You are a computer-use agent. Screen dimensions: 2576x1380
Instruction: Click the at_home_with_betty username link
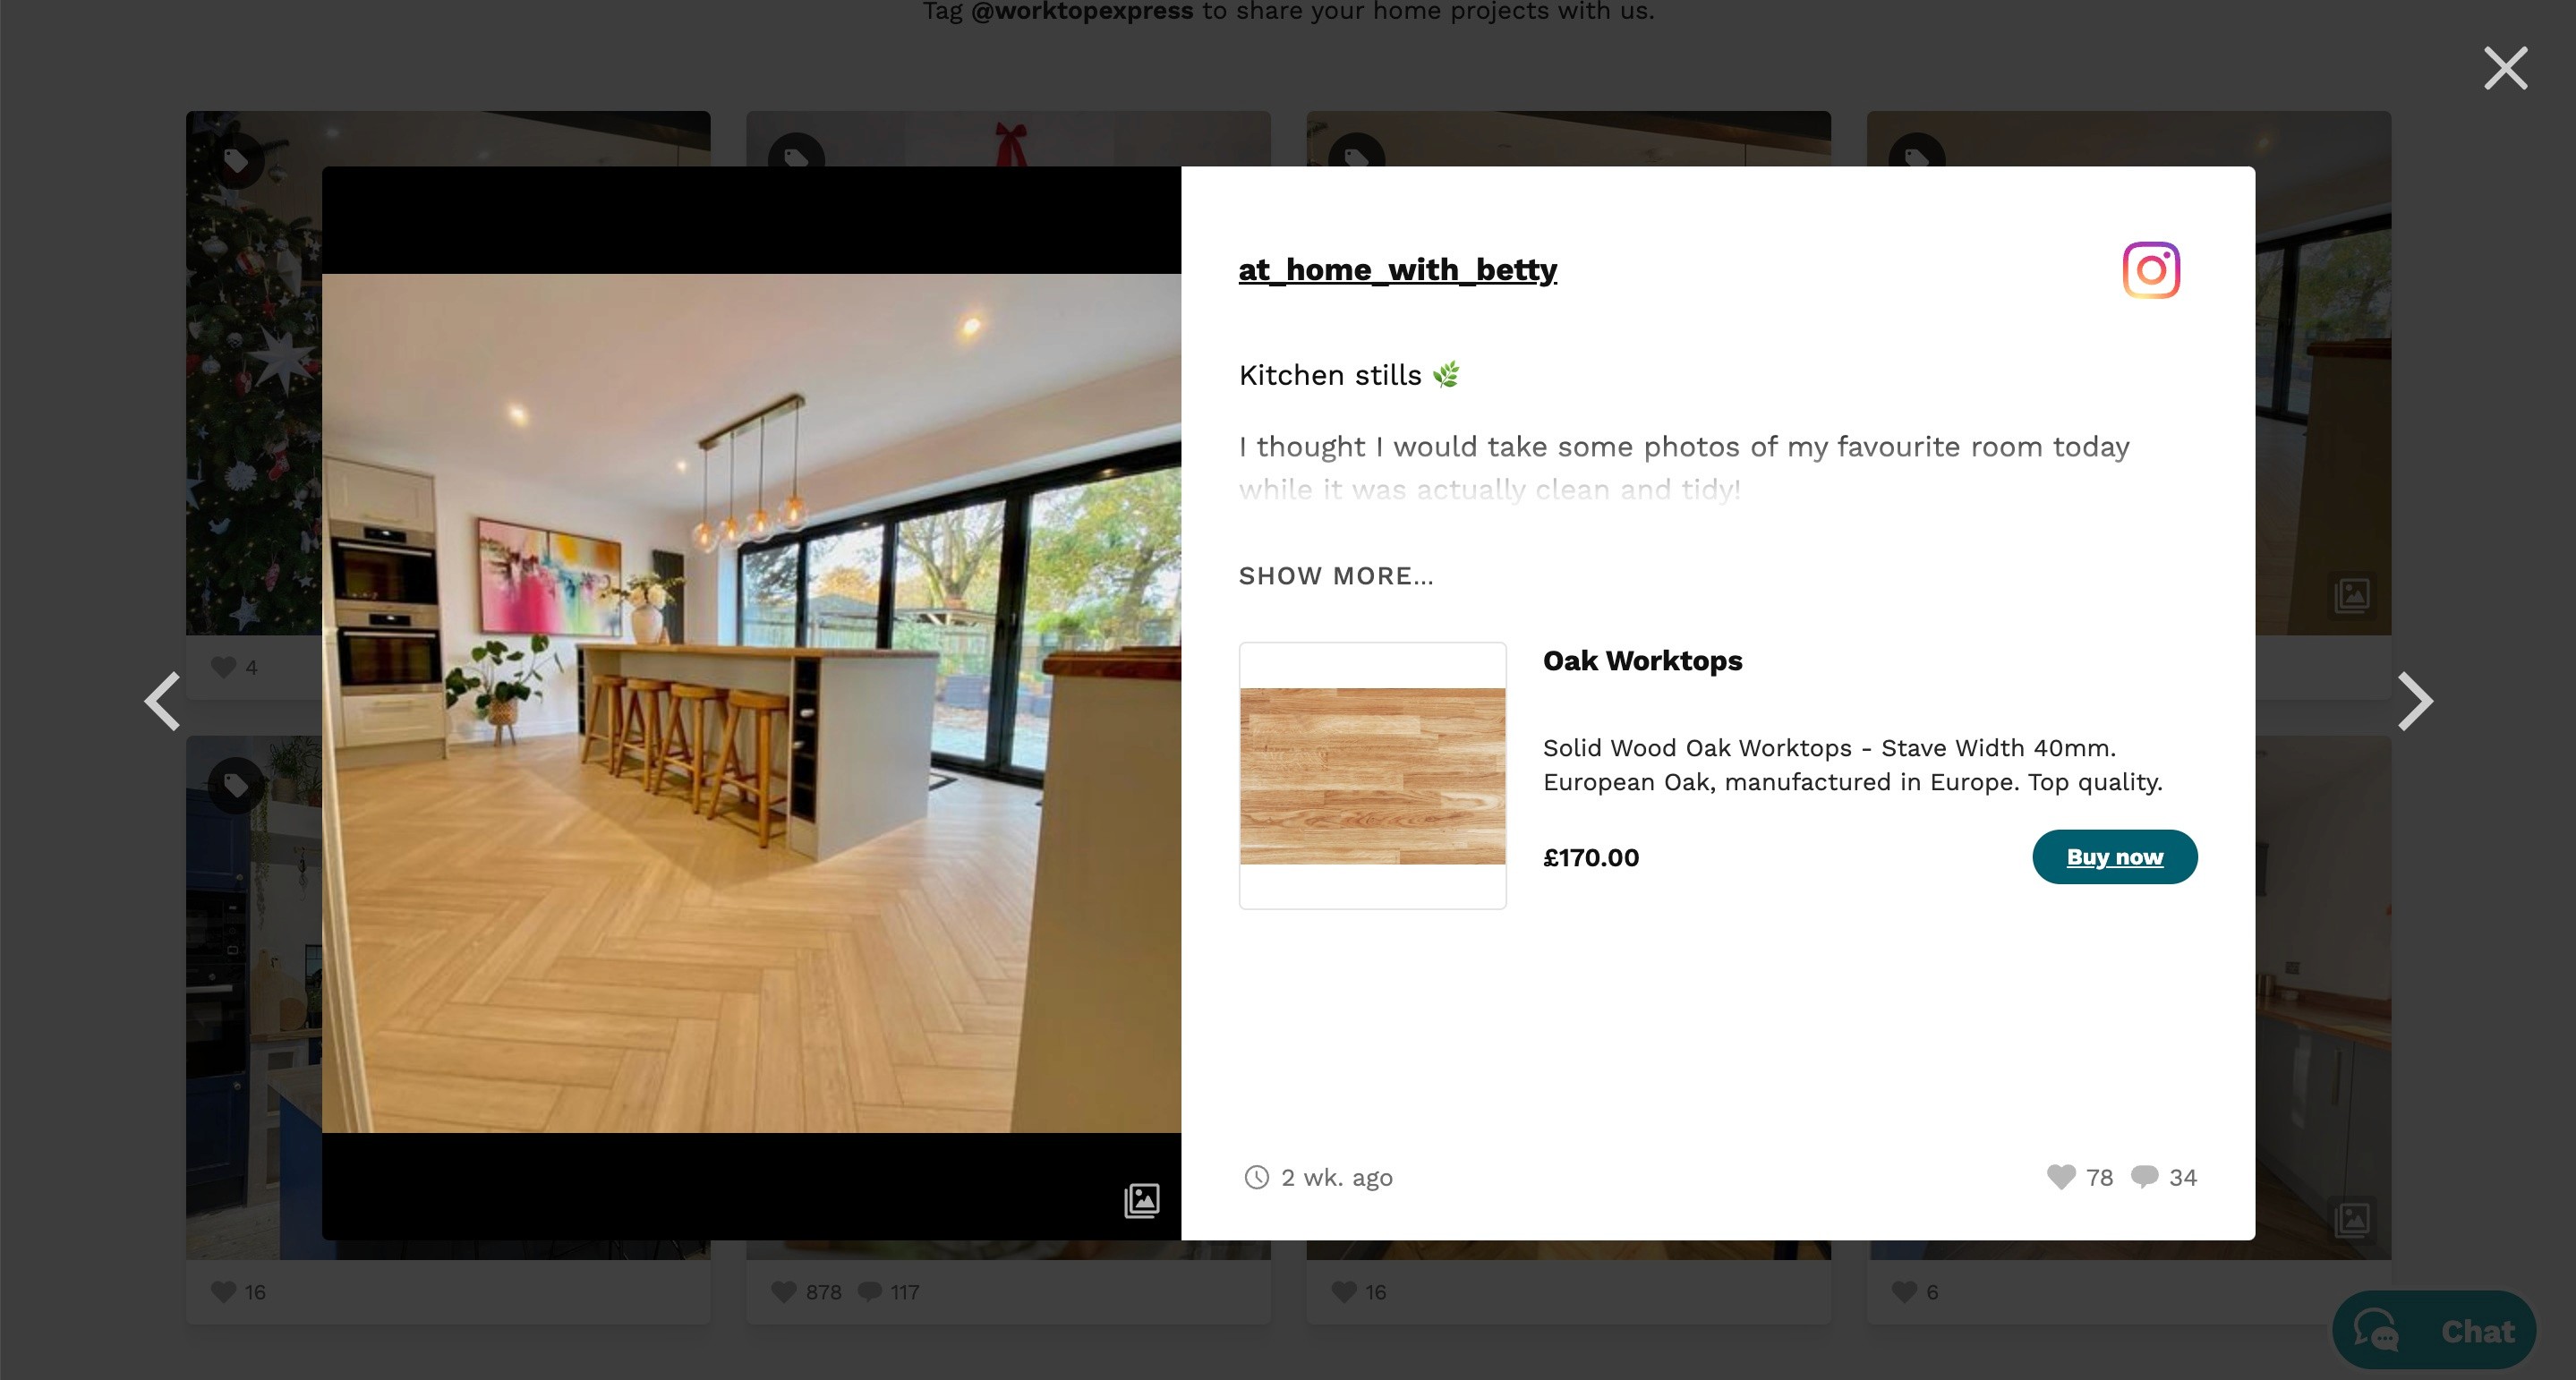click(1397, 268)
